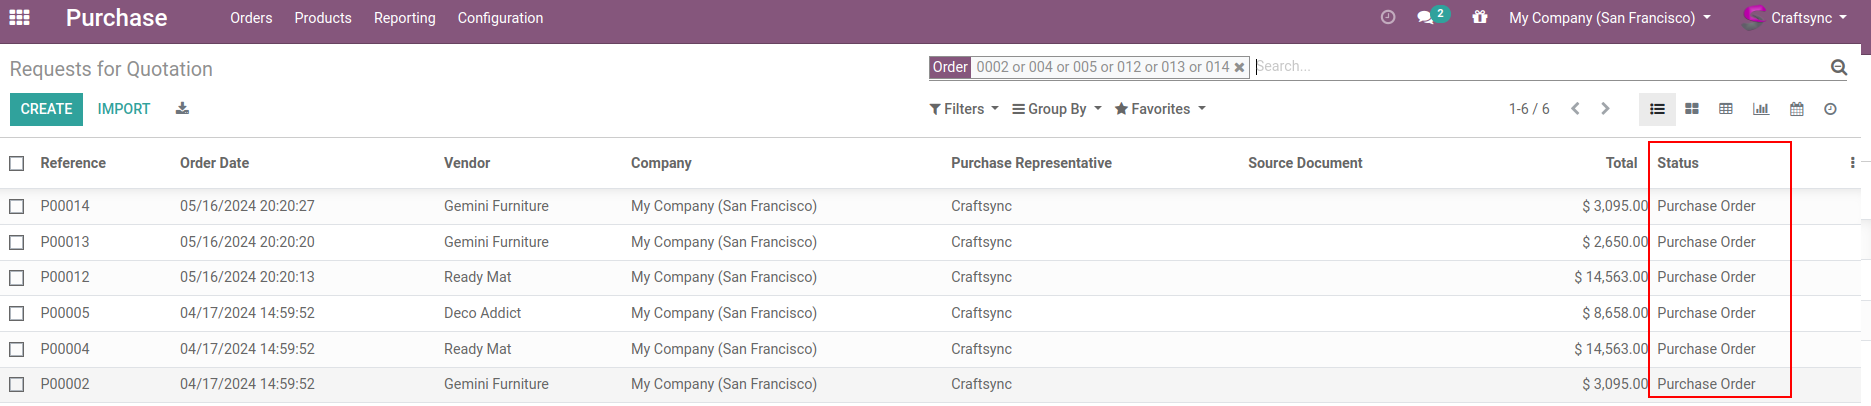Remove the Order search filter tag
Image resolution: width=1871 pixels, height=406 pixels.
pyautogui.click(x=1239, y=67)
